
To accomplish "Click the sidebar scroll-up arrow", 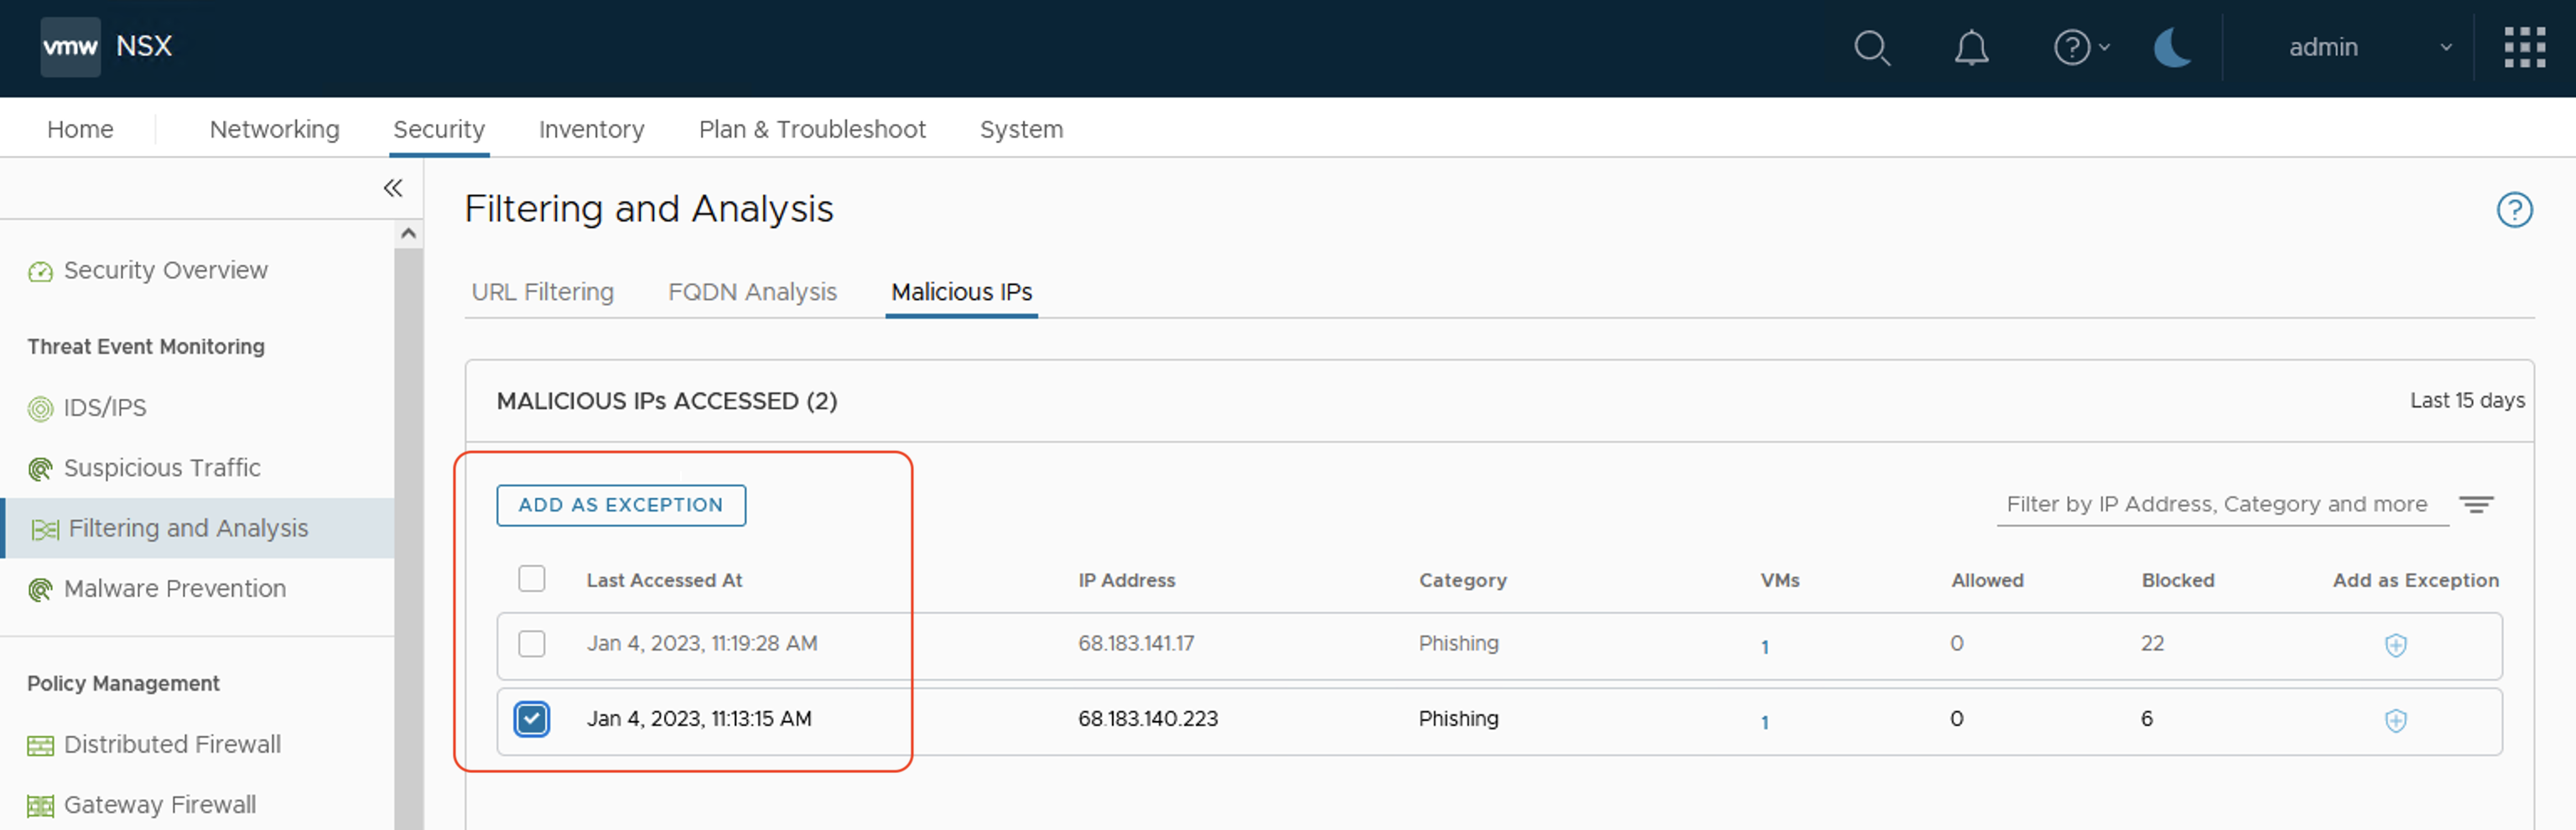I will [x=408, y=234].
